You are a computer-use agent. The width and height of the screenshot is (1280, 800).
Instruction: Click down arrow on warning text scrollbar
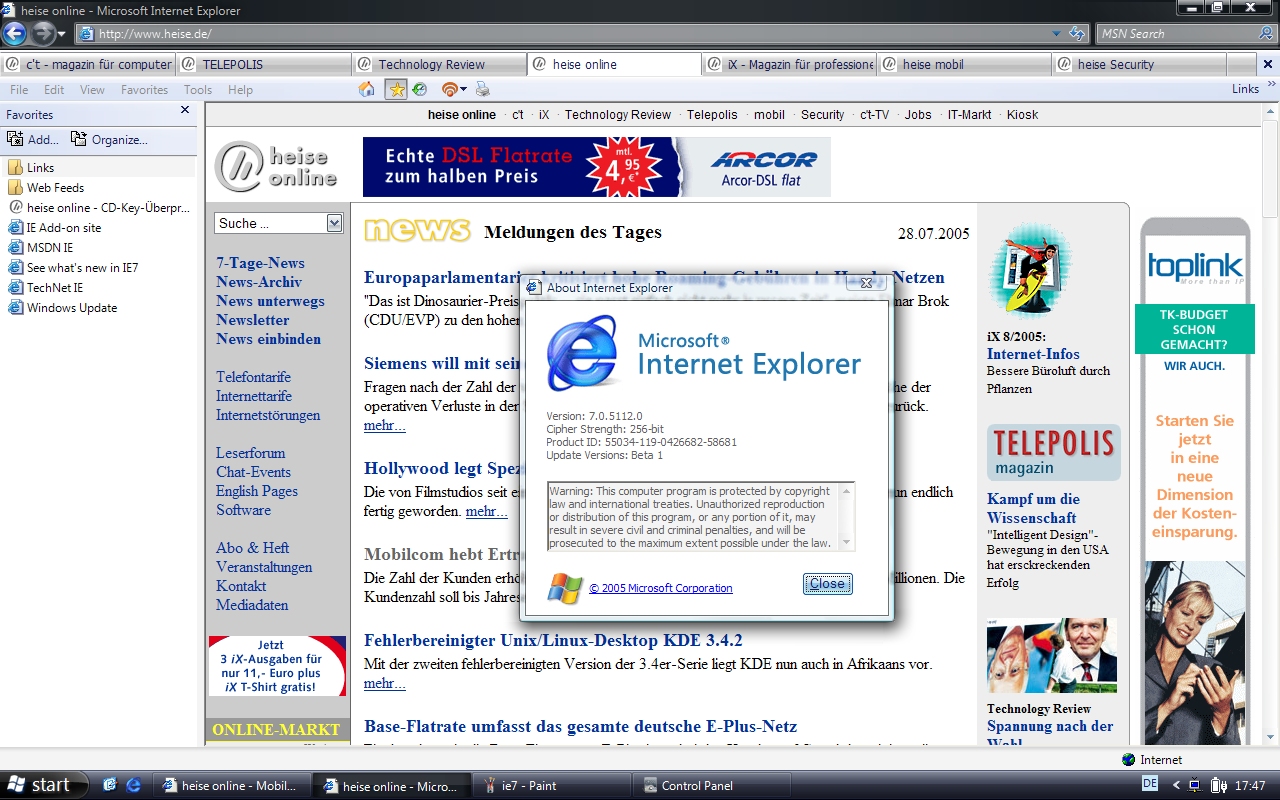847,543
